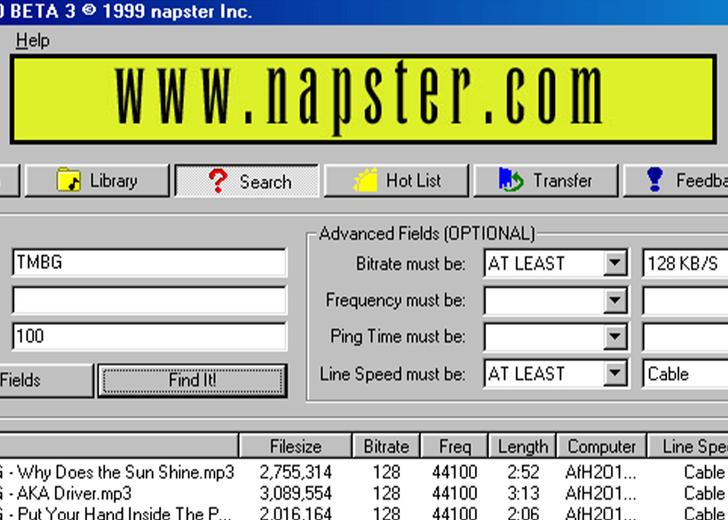Click the partially visible Fields button
Screen dimensions: 728x520
46,381
